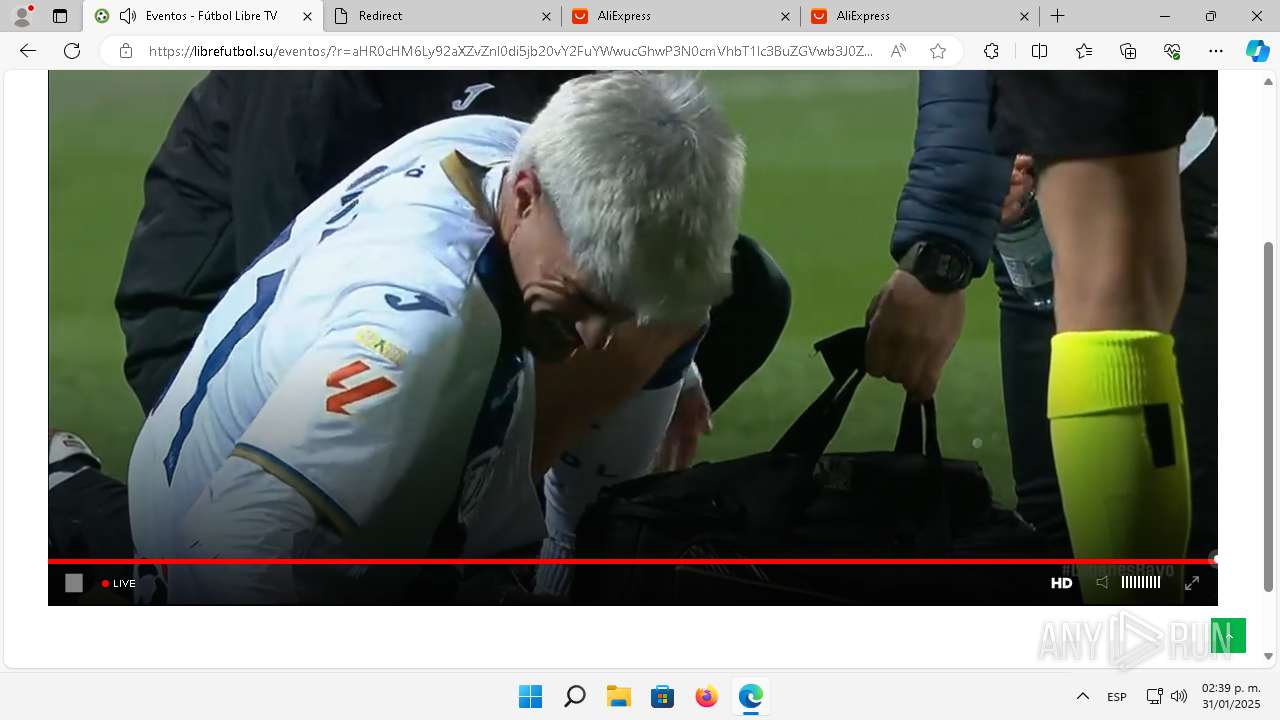Open the Edge profile icon
Viewport: 1280px width, 720px height.
[x=21, y=16]
